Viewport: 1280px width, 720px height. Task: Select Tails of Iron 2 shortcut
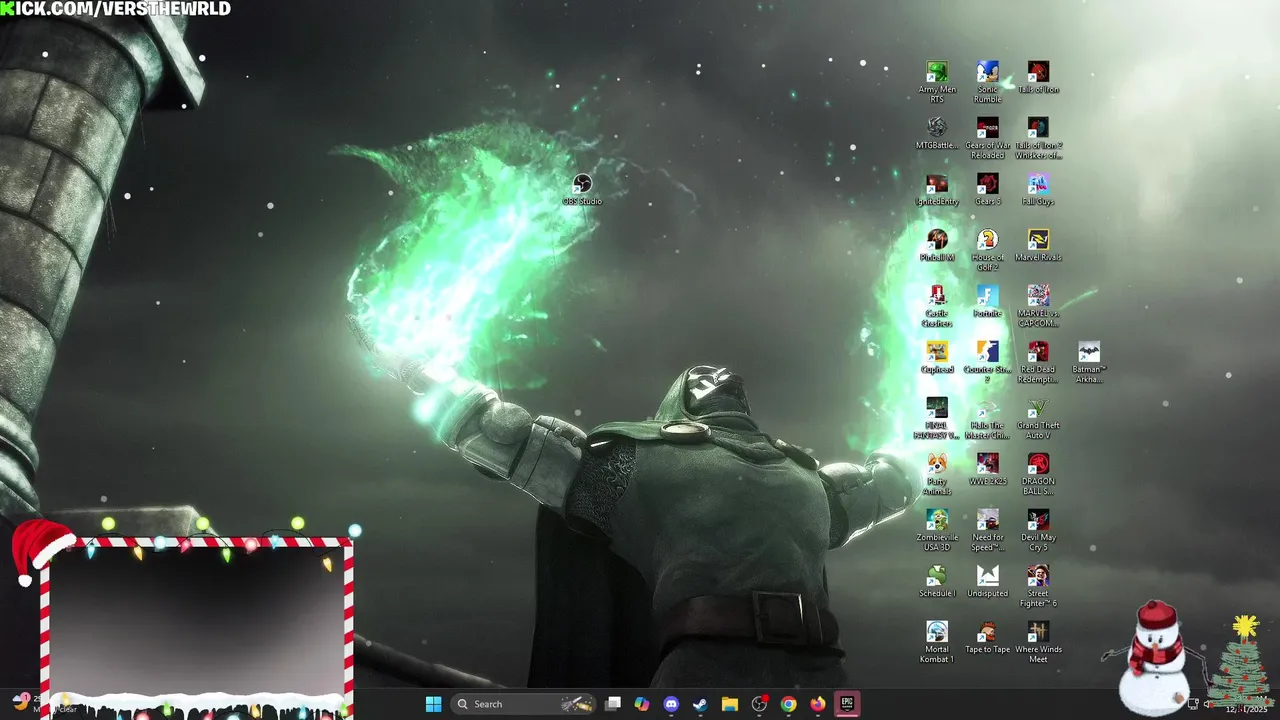[1038, 138]
